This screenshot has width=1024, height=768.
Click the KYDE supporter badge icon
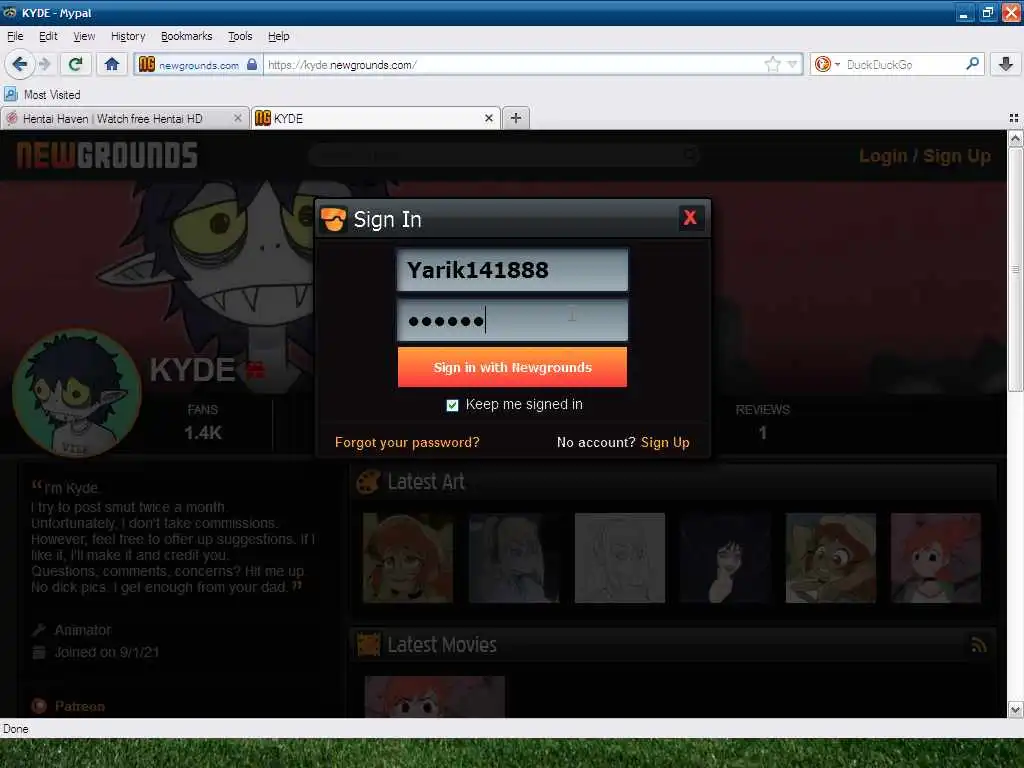click(x=255, y=370)
